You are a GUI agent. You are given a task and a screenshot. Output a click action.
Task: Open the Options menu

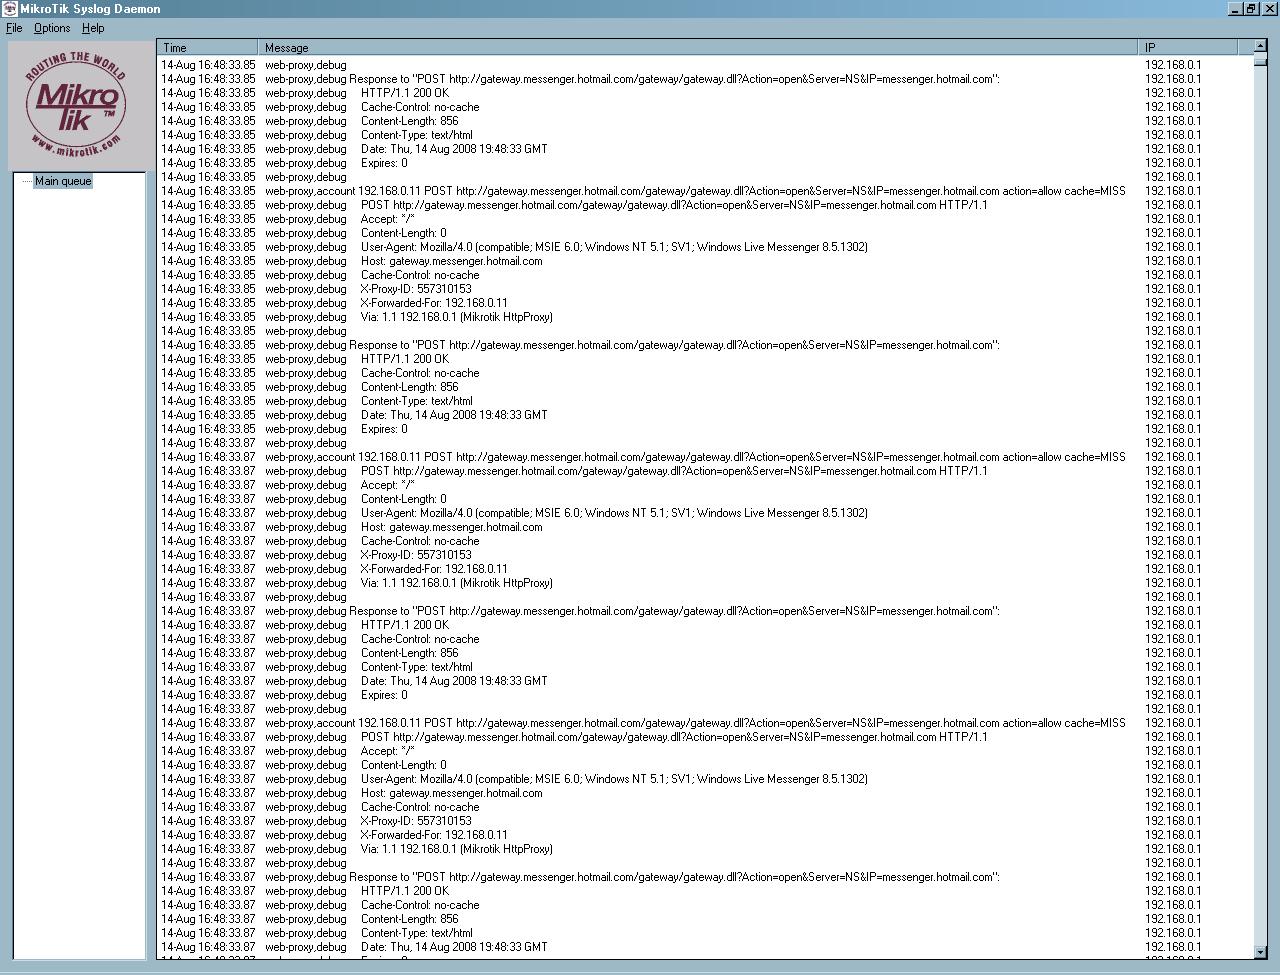pyautogui.click(x=52, y=28)
